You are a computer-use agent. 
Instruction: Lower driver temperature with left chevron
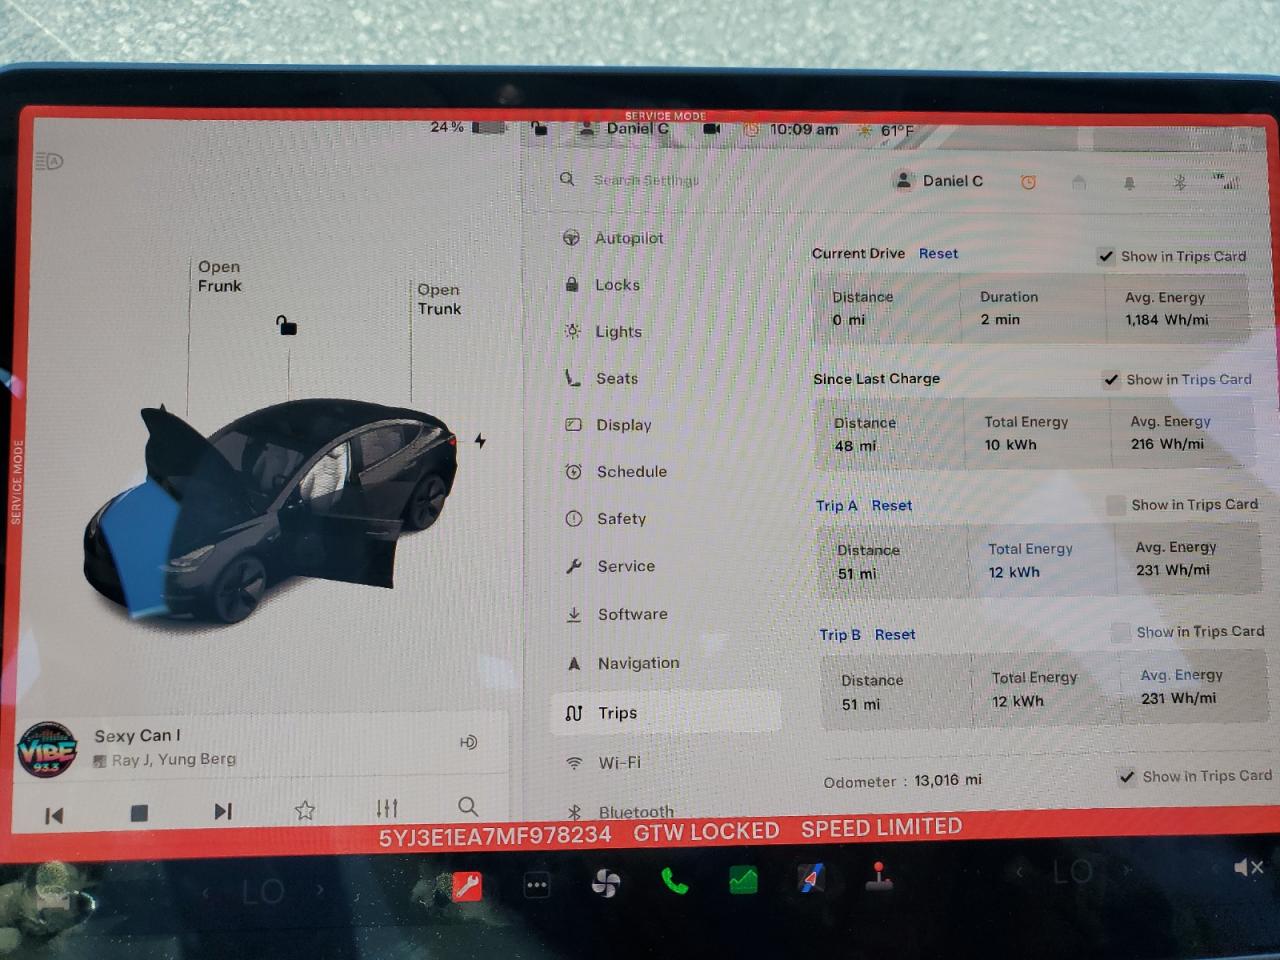pyautogui.click(x=207, y=891)
